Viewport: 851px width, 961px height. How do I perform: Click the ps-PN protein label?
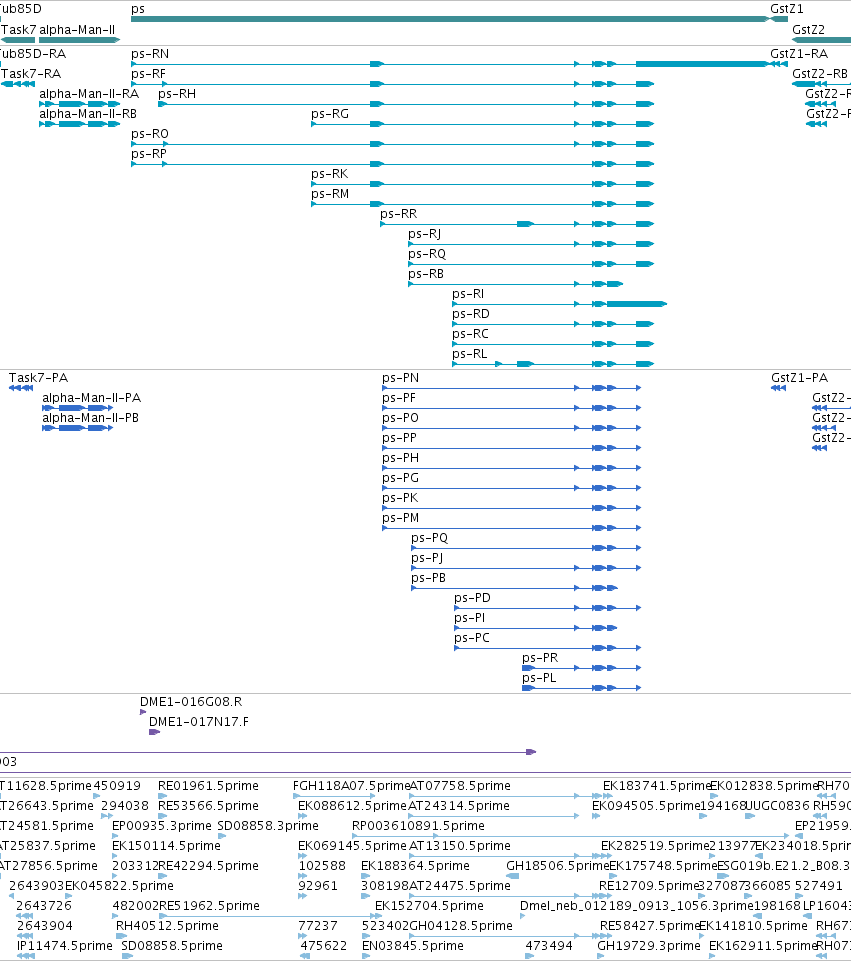point(401,378)
